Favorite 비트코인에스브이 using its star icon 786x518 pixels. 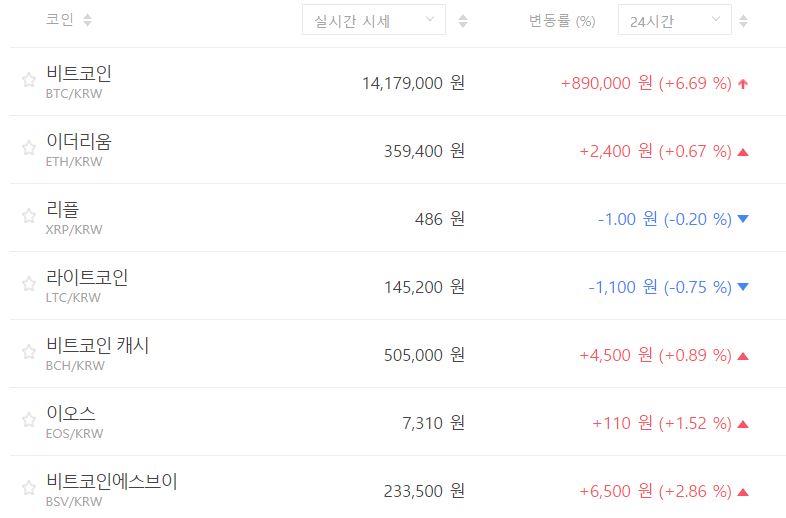[x=29, y=489]
